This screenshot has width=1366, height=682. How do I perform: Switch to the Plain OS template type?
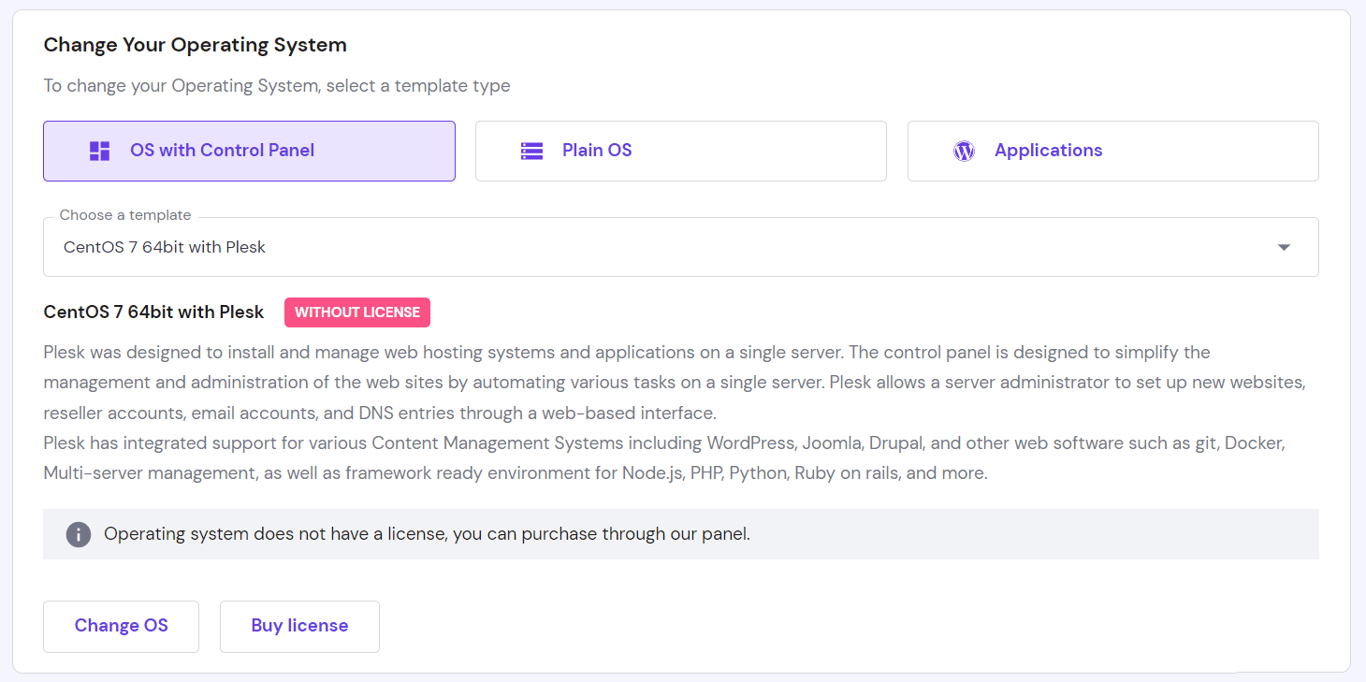pyautogui.click(x=680, y=150)
